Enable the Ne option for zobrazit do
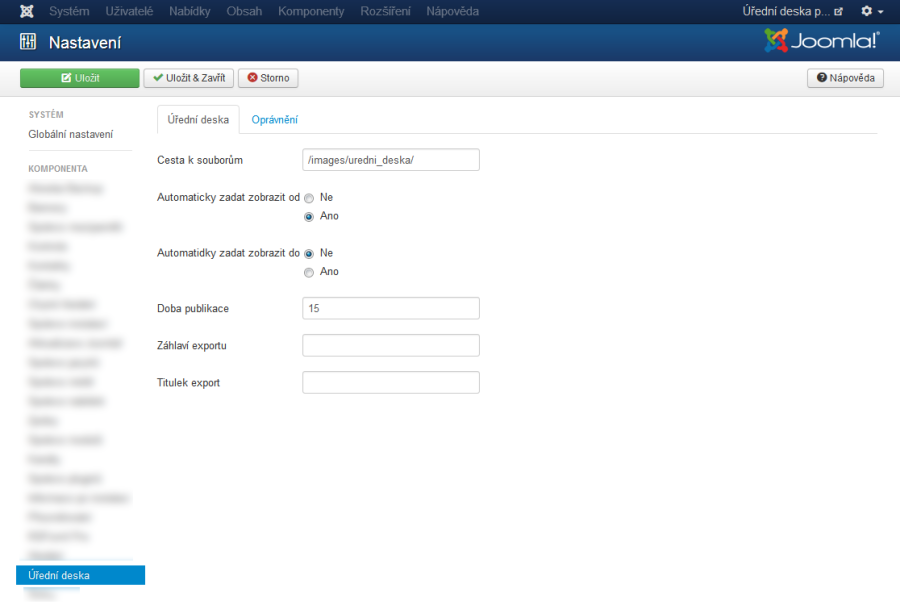Screen dimensions: 900x606 click(309, 253)
